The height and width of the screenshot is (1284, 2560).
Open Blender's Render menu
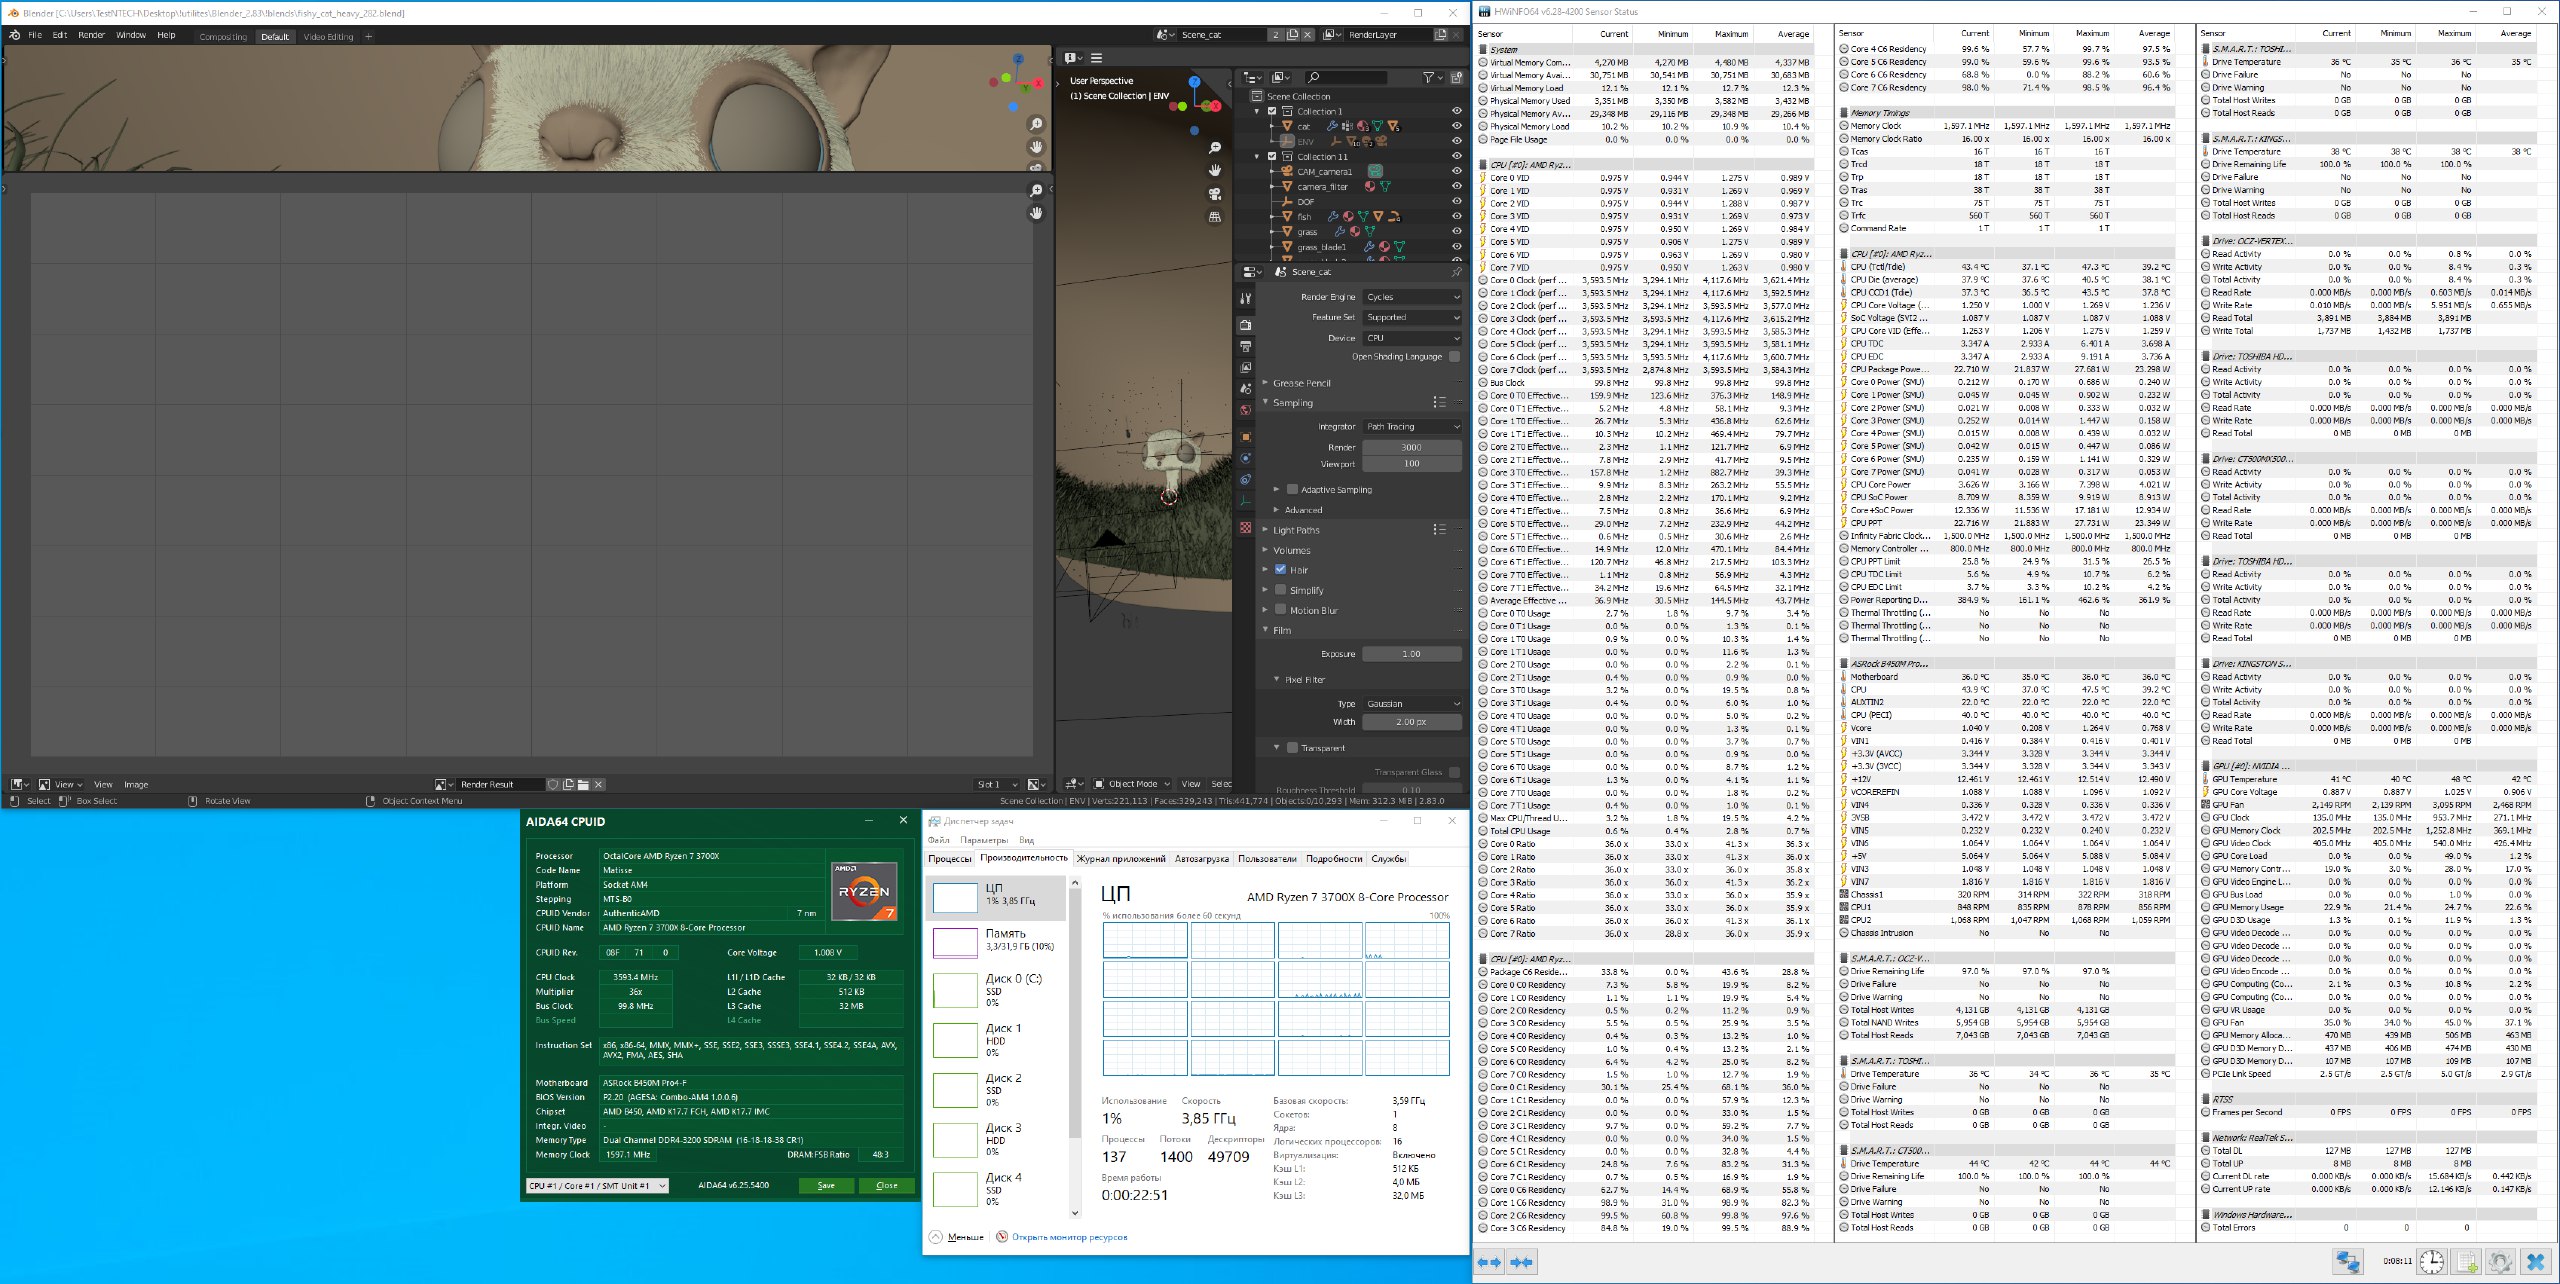pyautogui.click(x=91, y=35)
